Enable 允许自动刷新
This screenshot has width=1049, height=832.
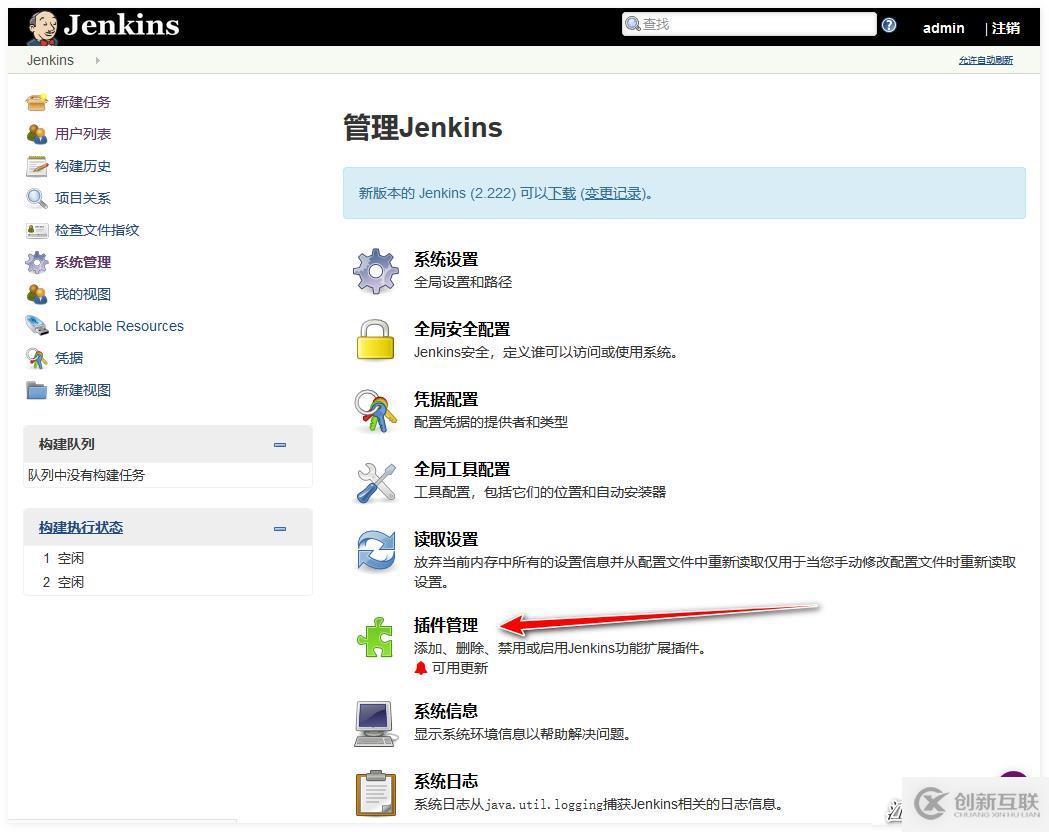985,60
